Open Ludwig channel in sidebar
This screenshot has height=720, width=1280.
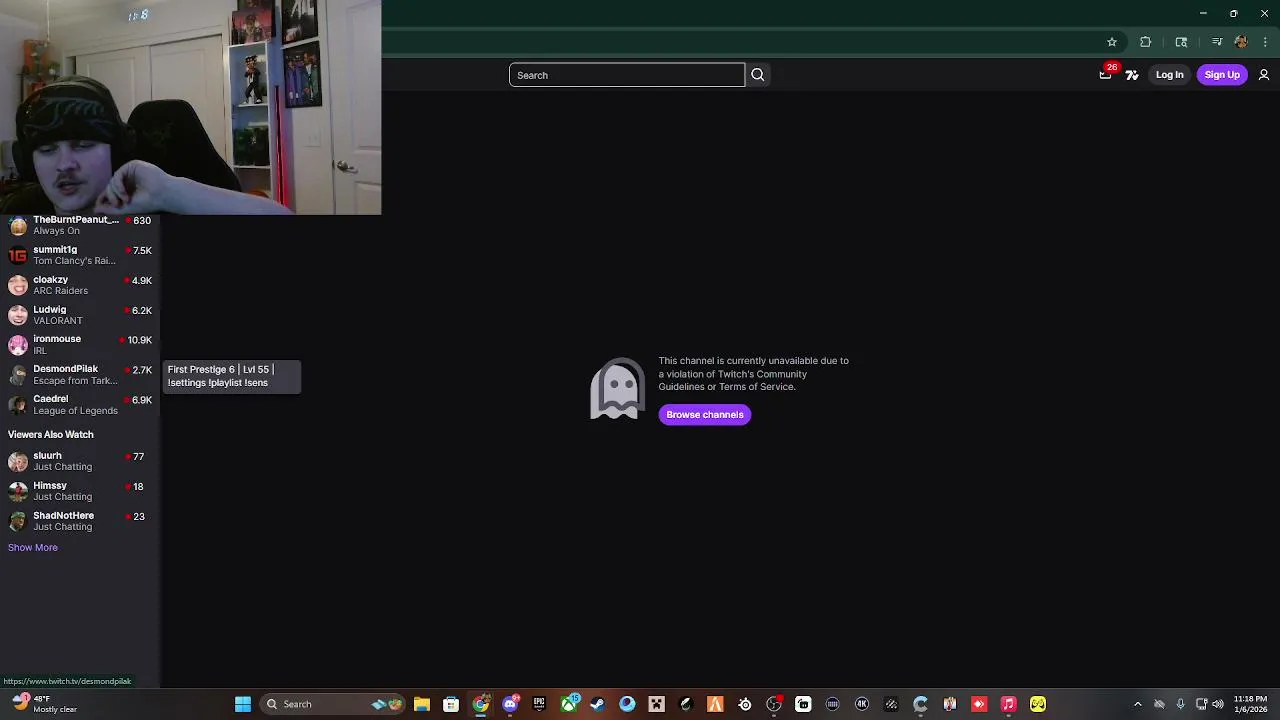[x=80, y=315]
